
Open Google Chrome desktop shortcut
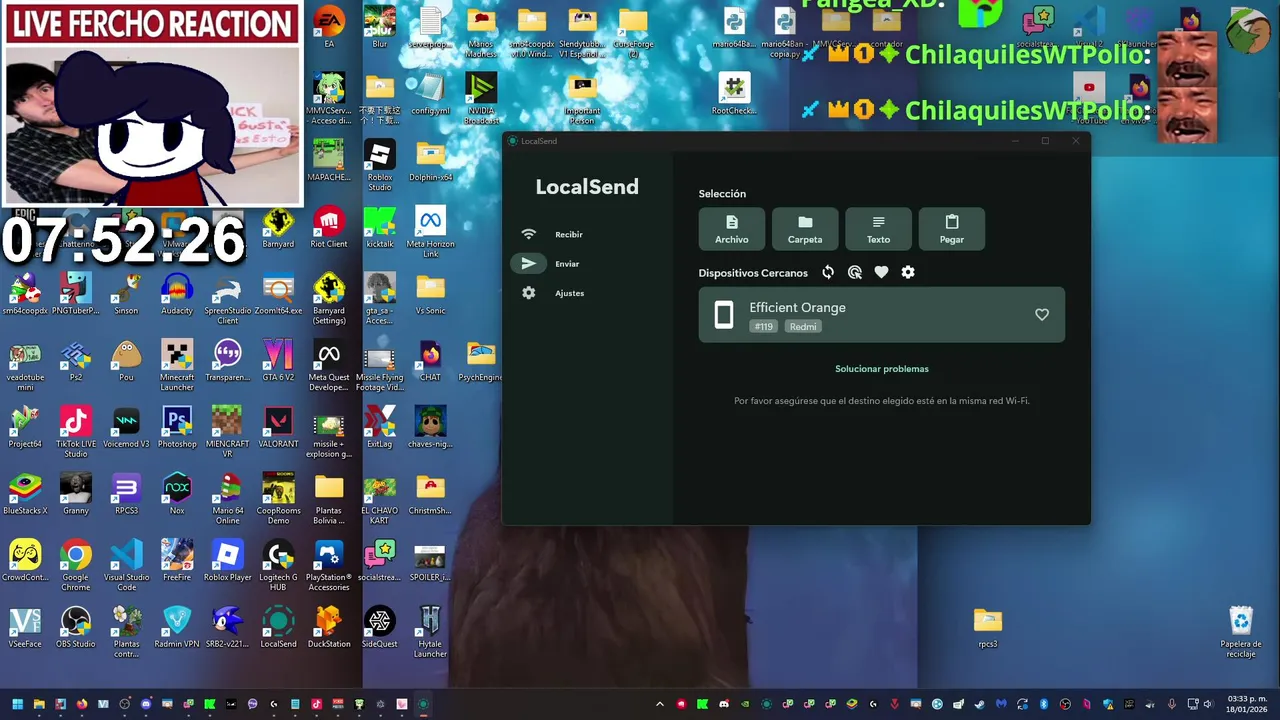coord(76,566)
